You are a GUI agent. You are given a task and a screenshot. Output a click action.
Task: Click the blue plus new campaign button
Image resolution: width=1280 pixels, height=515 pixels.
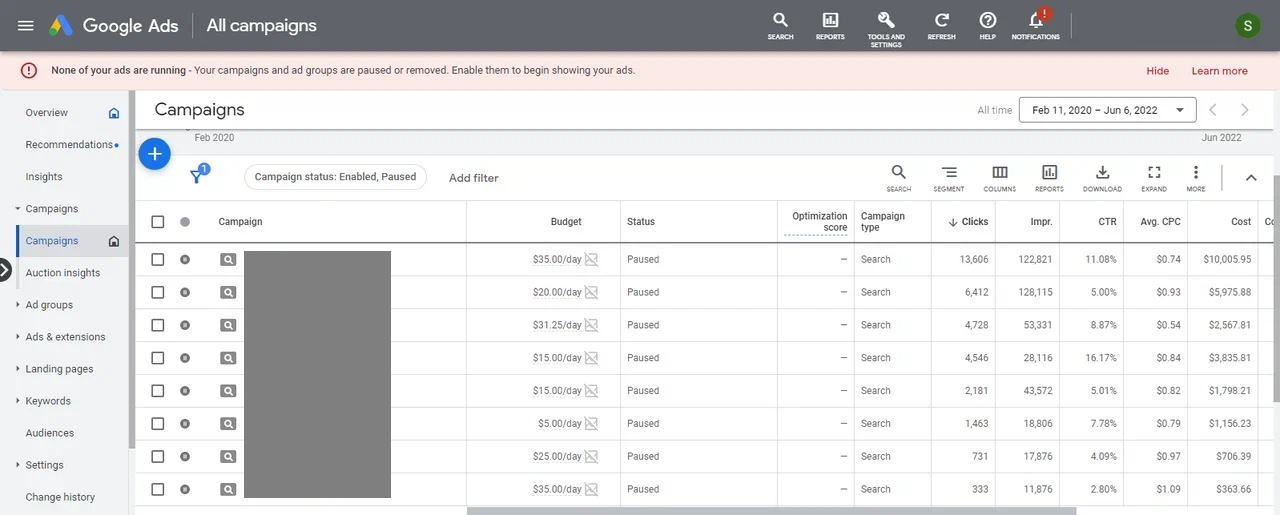[x=155, y=154]
